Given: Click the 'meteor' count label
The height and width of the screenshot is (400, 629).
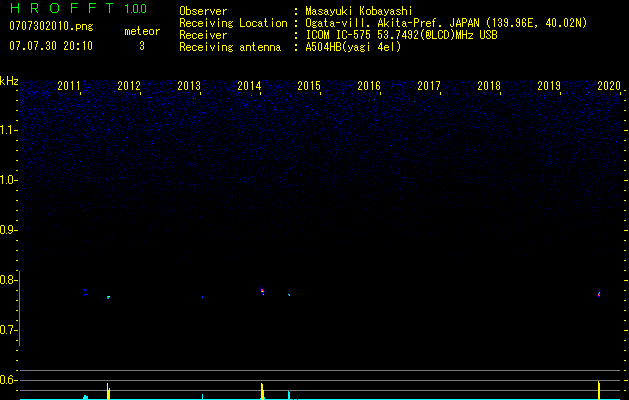Looking at the screenshot, I should coord(142,31).
